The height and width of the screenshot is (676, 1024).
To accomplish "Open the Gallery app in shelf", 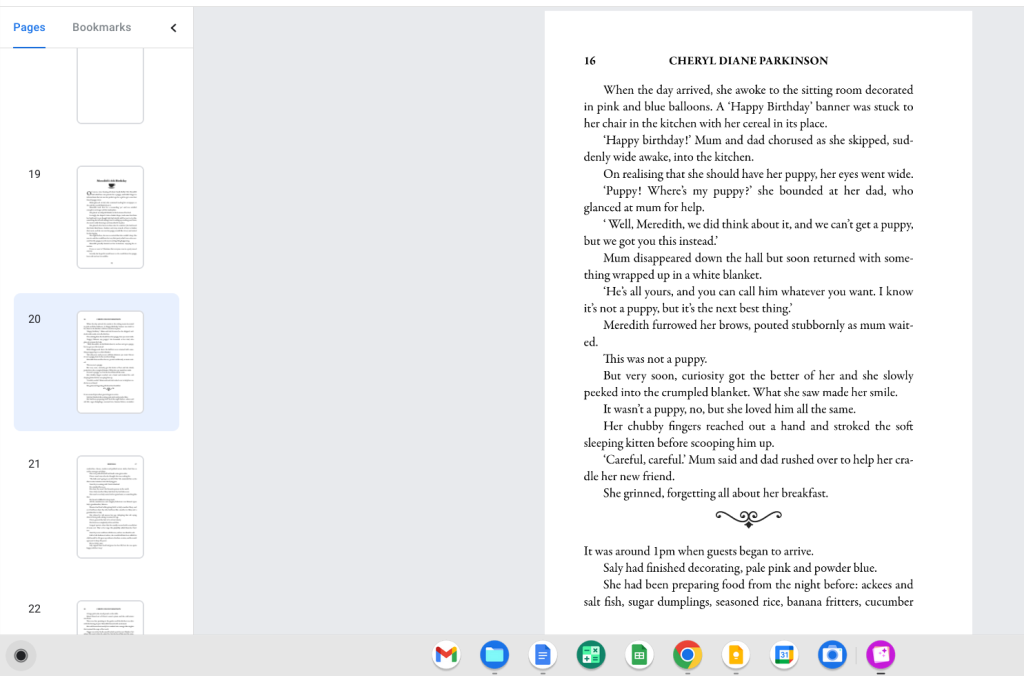I will (881, 654).
